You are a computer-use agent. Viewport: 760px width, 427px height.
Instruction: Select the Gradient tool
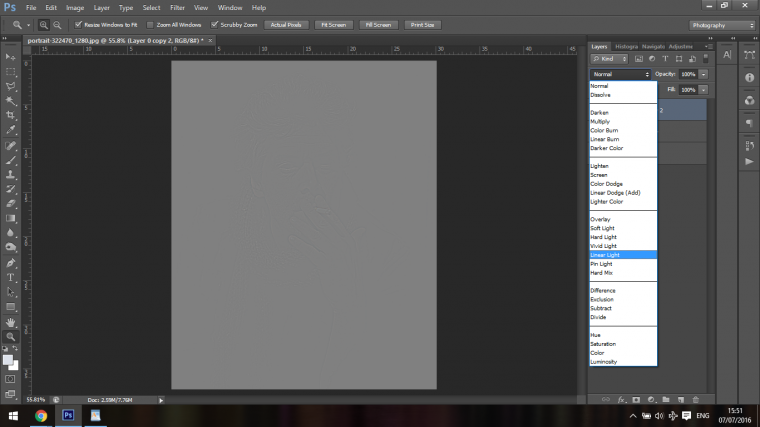click(x=10, y=218)
